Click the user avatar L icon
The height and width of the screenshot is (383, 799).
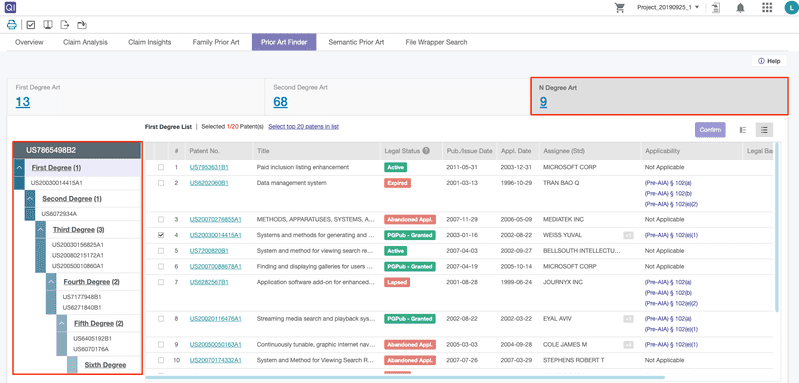tap(791, 8)
